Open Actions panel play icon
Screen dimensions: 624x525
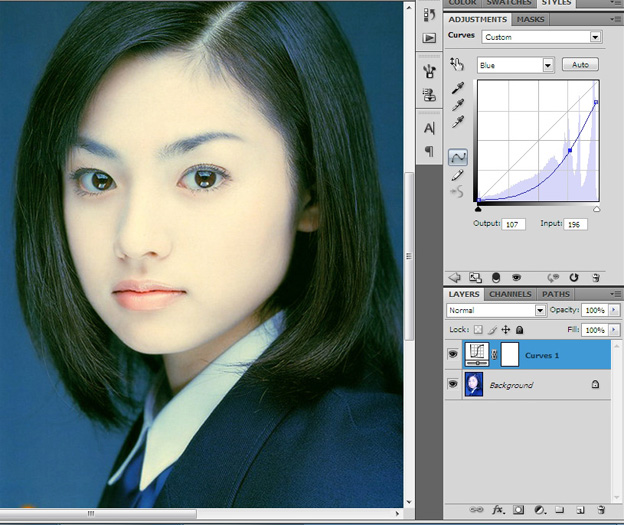pos(429,38)
